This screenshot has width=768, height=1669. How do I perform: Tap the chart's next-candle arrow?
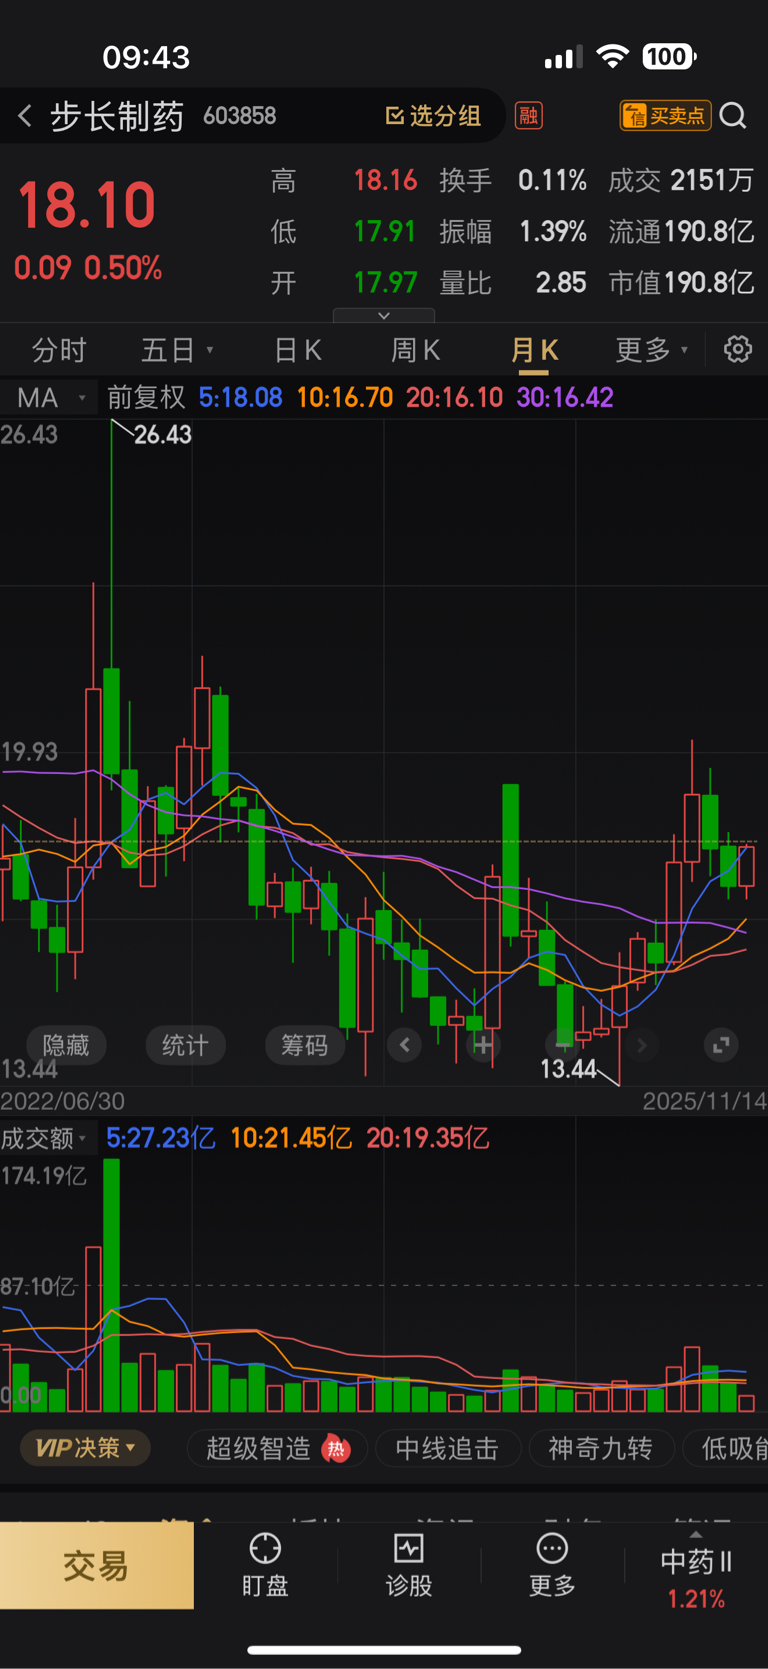[642, 1045]
